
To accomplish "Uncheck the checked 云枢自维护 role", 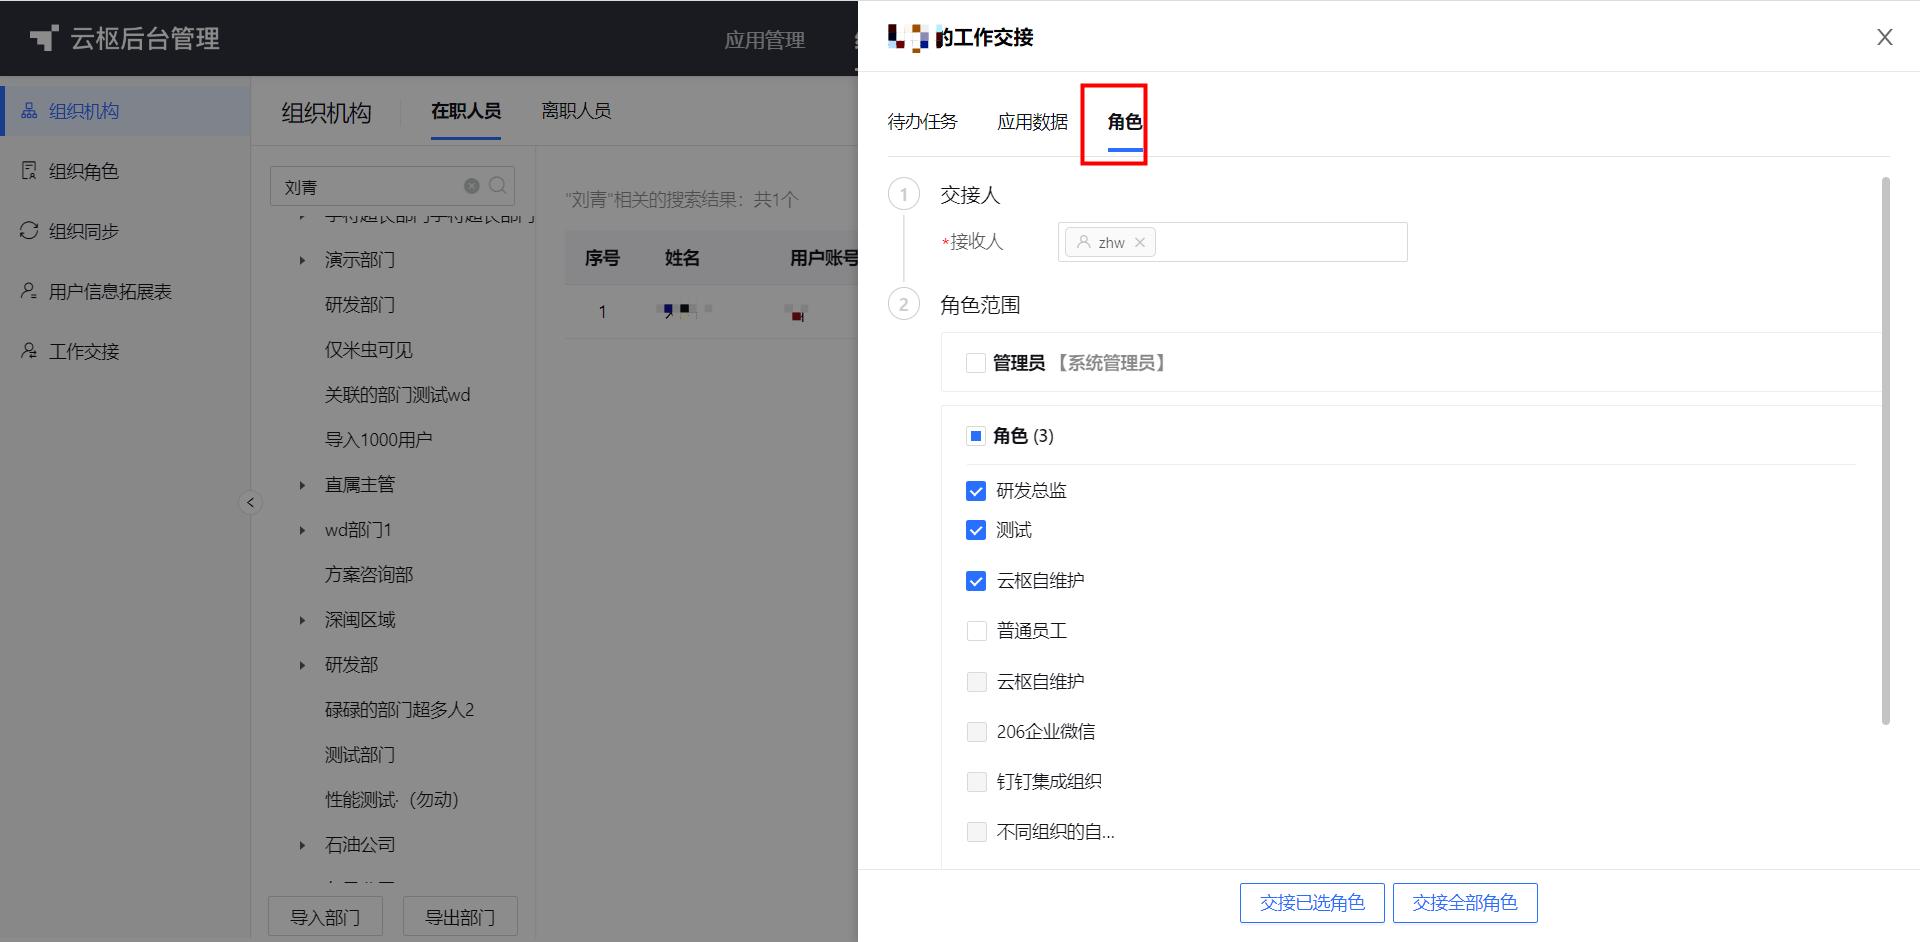I will coord(976,581).
